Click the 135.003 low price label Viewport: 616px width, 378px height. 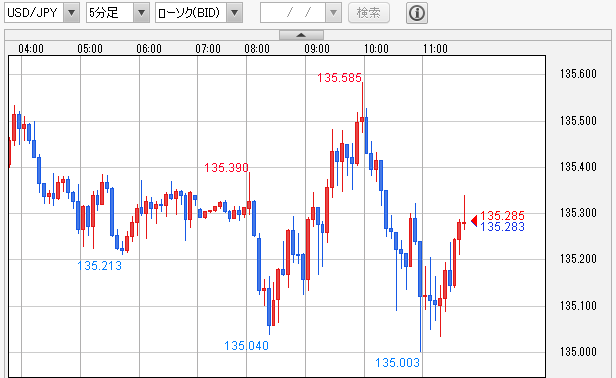[397, 363]
